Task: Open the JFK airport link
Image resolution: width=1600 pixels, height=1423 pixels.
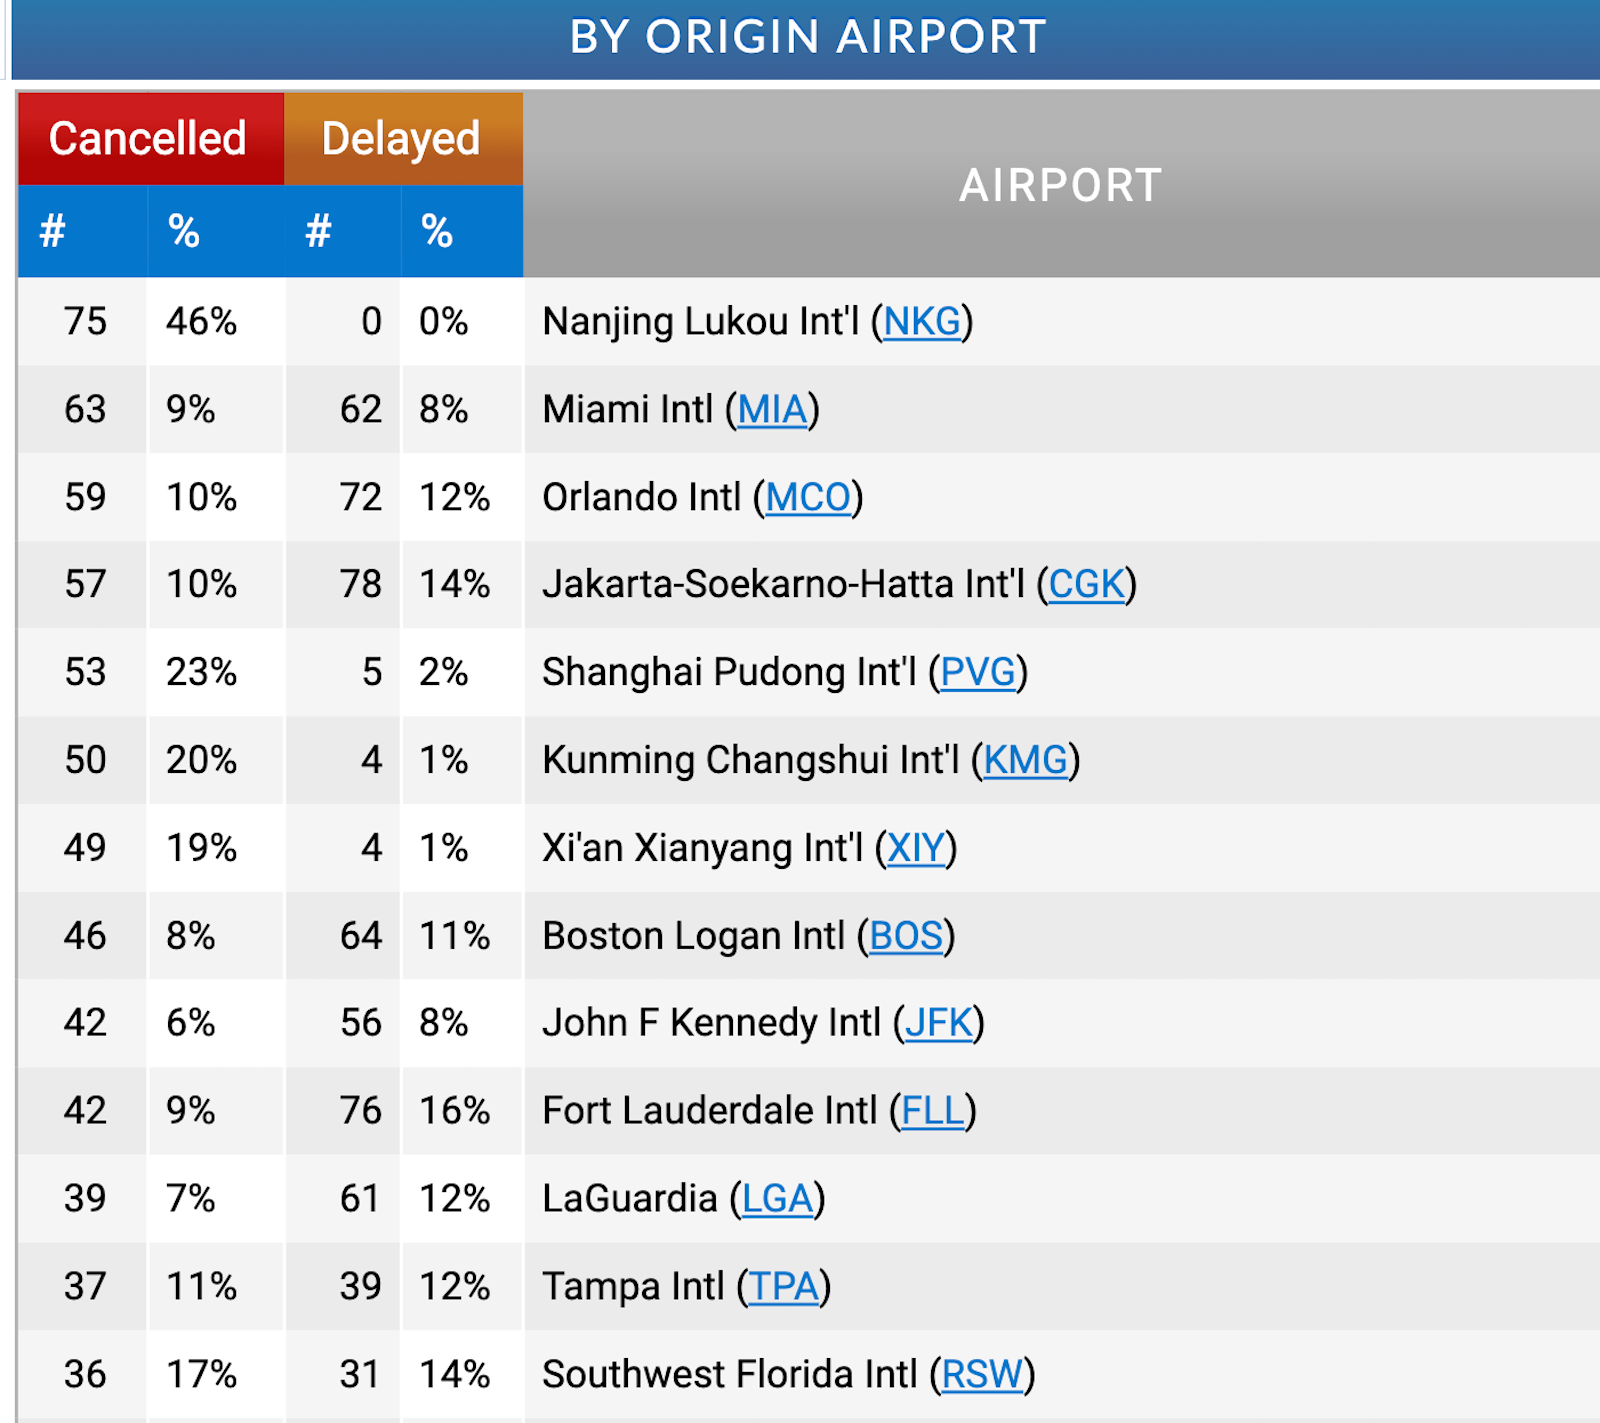Action: (x=937, y=1023)
